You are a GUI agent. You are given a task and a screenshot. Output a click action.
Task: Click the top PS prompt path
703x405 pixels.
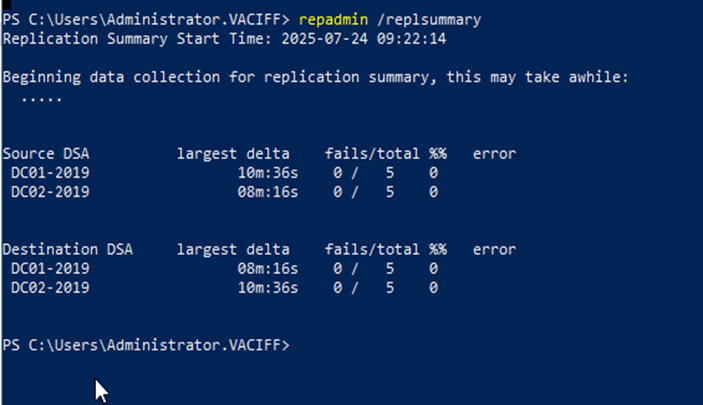(145, 19)
